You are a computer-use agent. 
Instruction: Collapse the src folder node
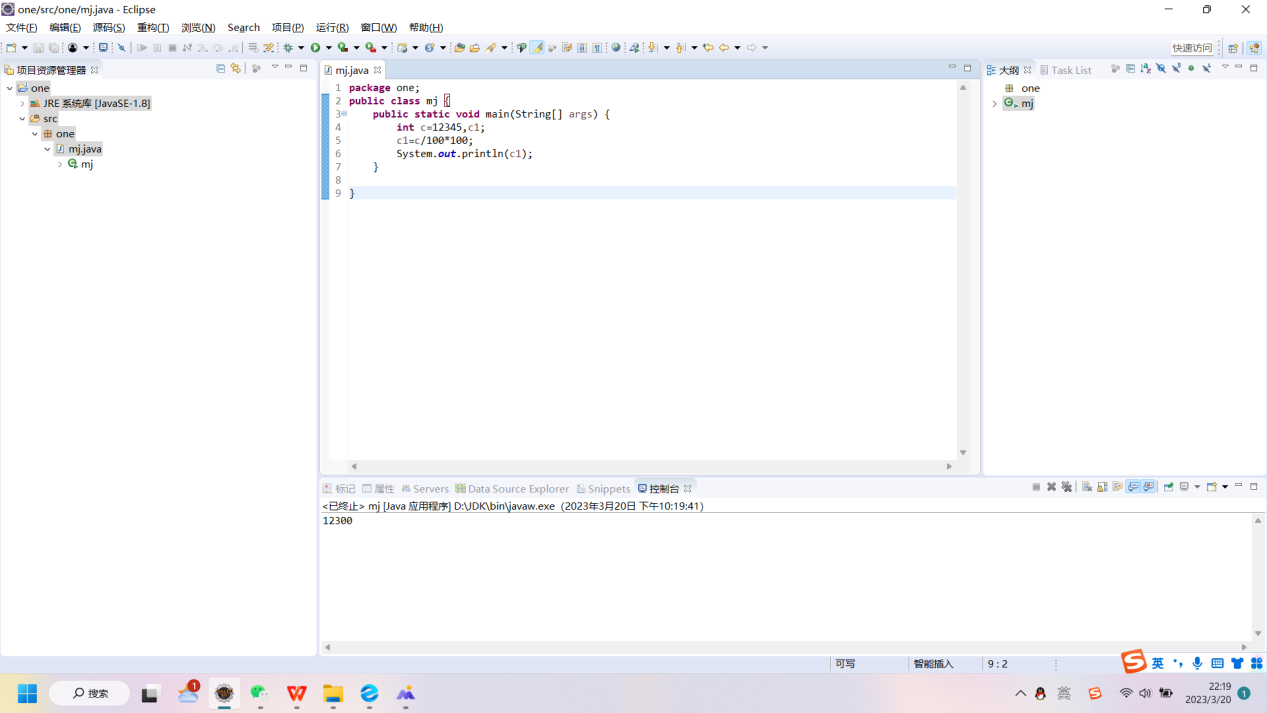[x=22, y=118]
